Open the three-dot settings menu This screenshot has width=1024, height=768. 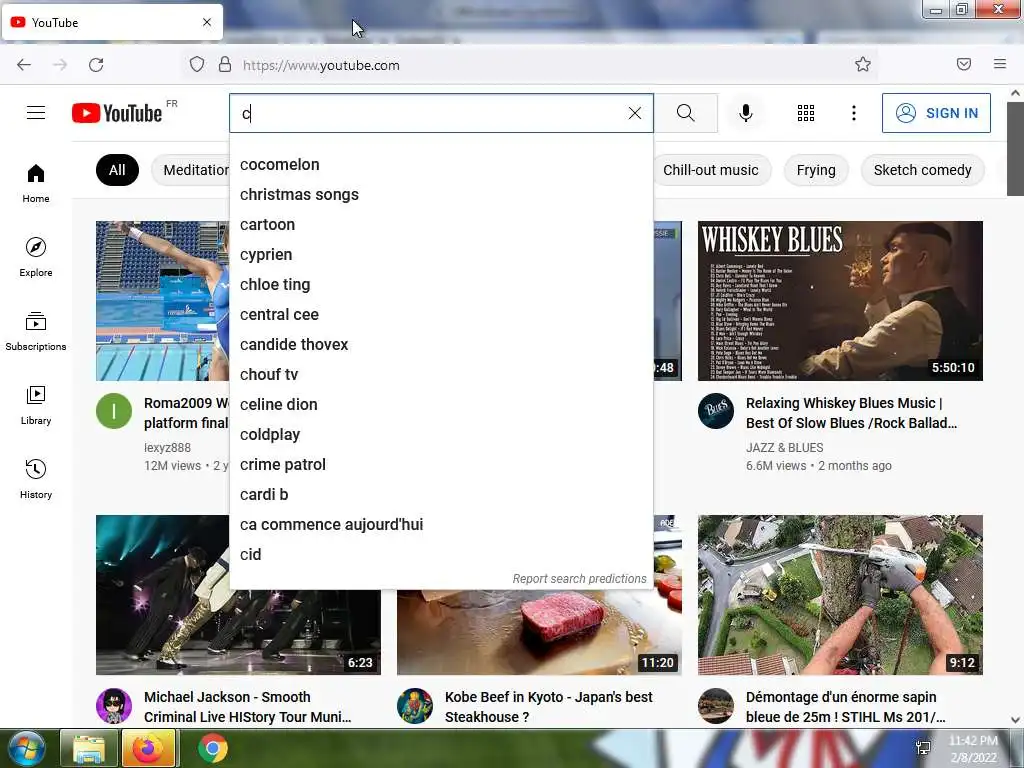point(854,113)
